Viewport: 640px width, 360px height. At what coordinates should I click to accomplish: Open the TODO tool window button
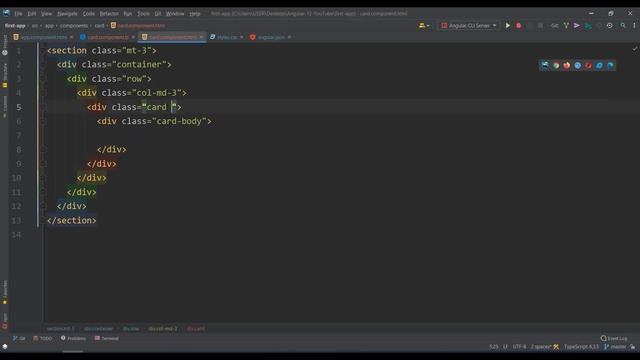click(43, 338)
